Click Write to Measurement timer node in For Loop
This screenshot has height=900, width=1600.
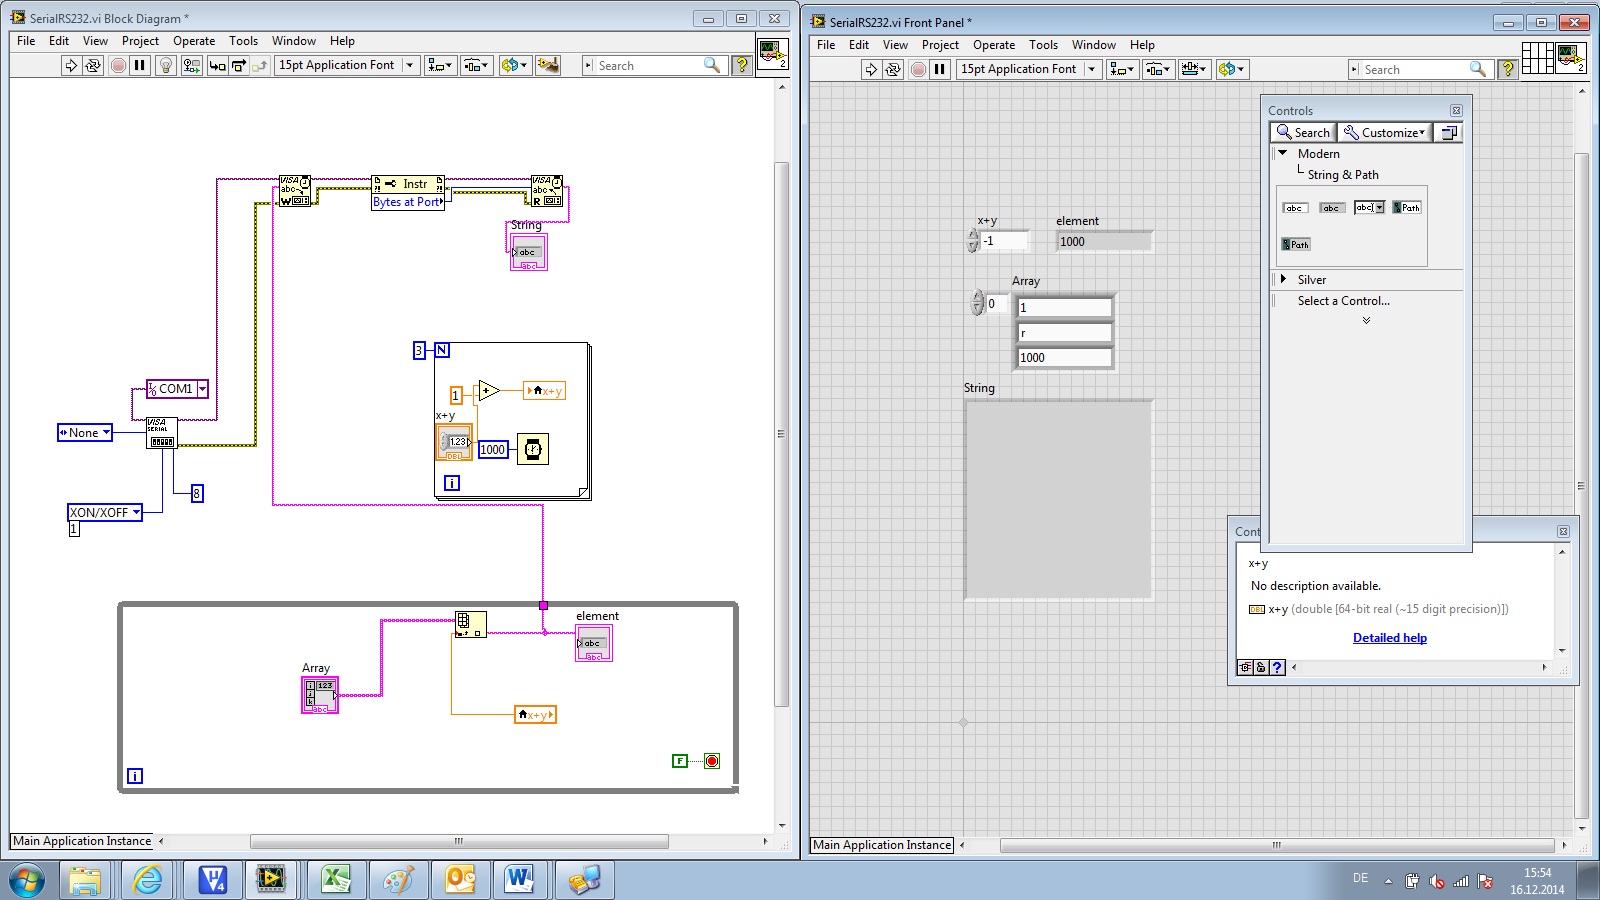click(x=533, y=450)
